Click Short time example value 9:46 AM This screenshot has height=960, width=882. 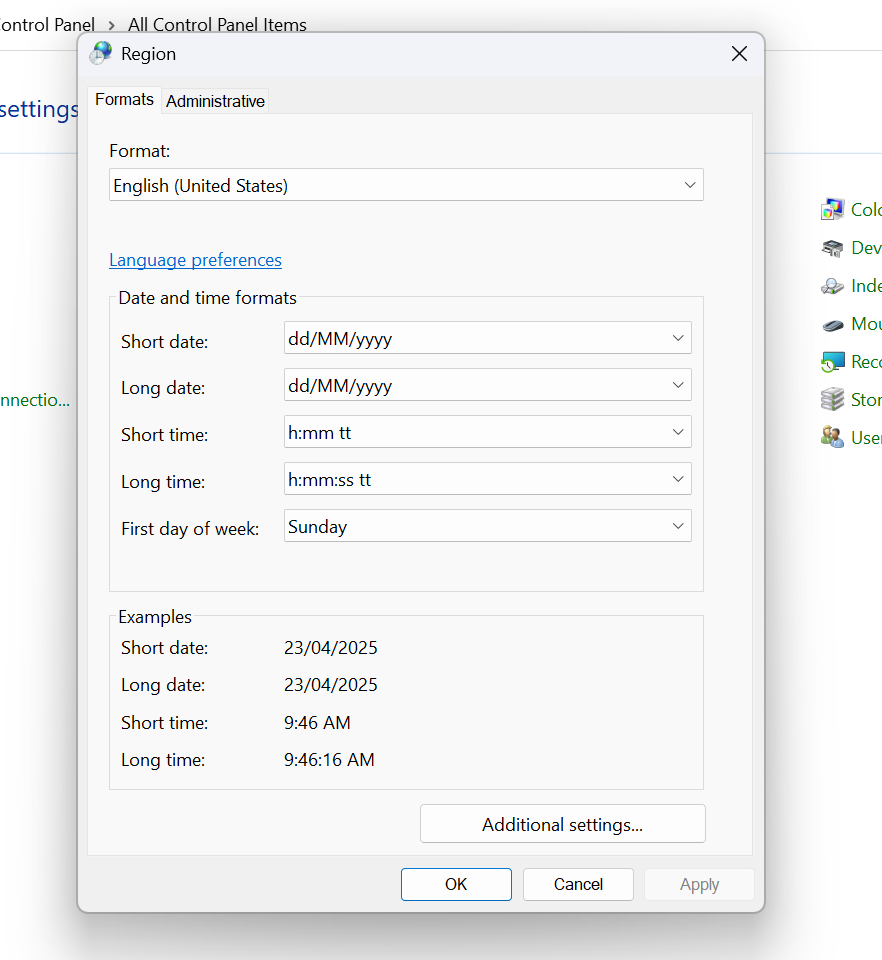click(317, 722)
